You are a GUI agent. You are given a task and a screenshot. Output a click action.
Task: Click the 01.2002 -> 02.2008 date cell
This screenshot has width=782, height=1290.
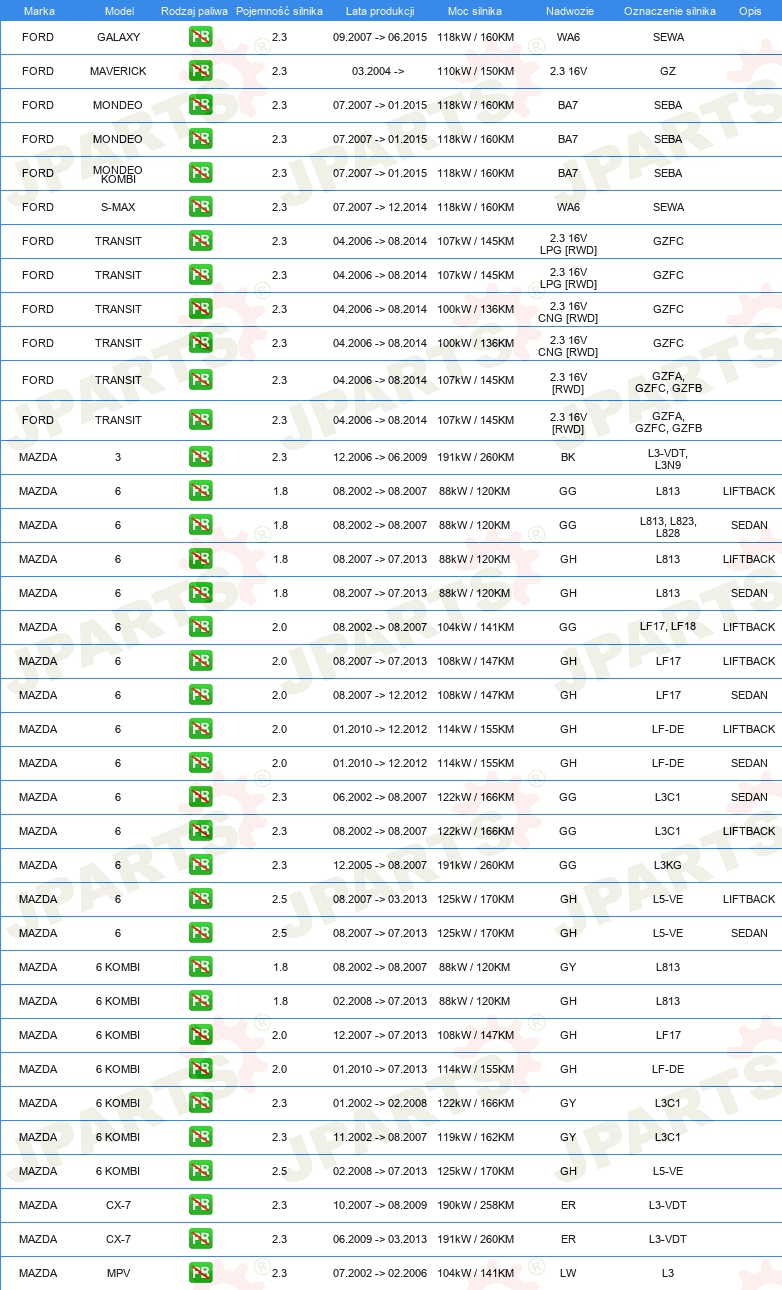(380, 1103)
